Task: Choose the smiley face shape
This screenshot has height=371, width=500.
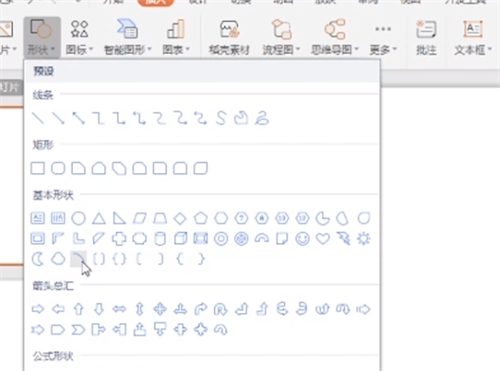Action: [302, 239]
